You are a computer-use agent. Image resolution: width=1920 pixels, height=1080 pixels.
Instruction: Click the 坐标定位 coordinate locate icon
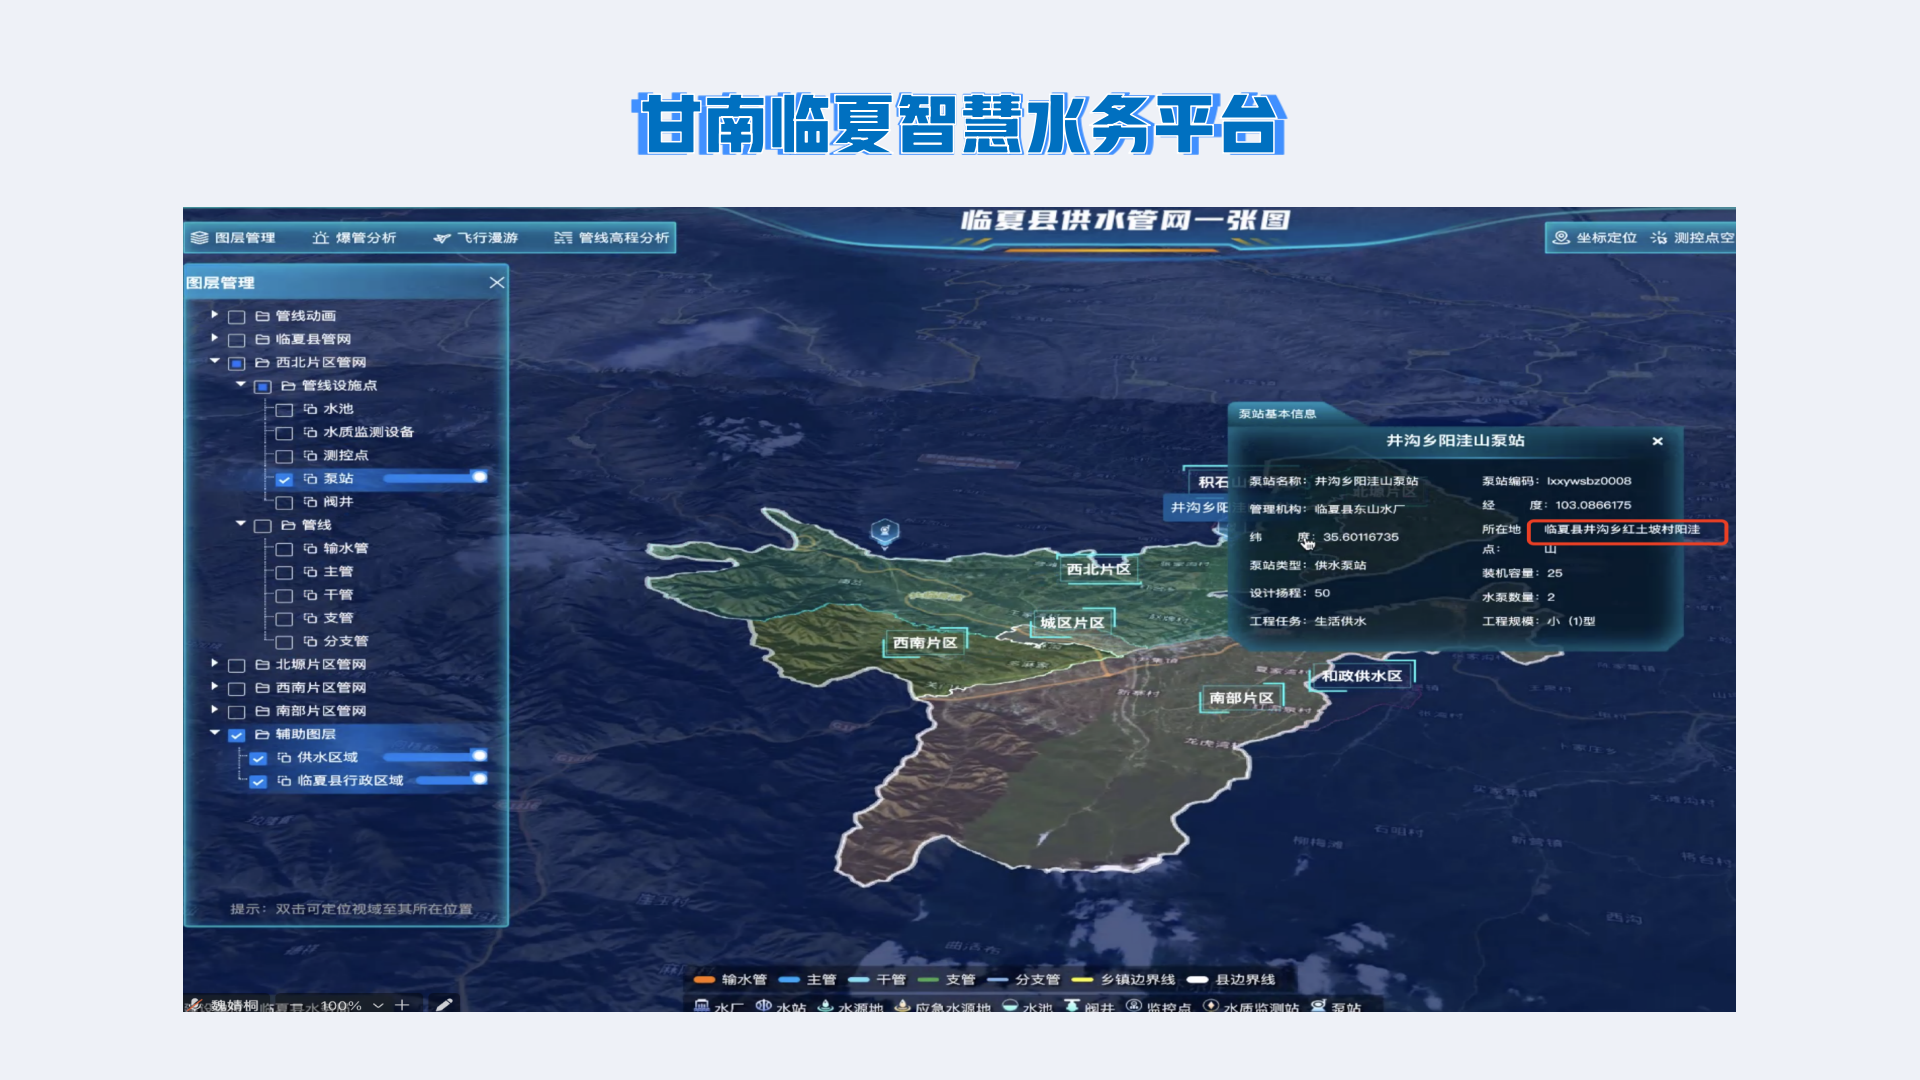pos(1561,238)
